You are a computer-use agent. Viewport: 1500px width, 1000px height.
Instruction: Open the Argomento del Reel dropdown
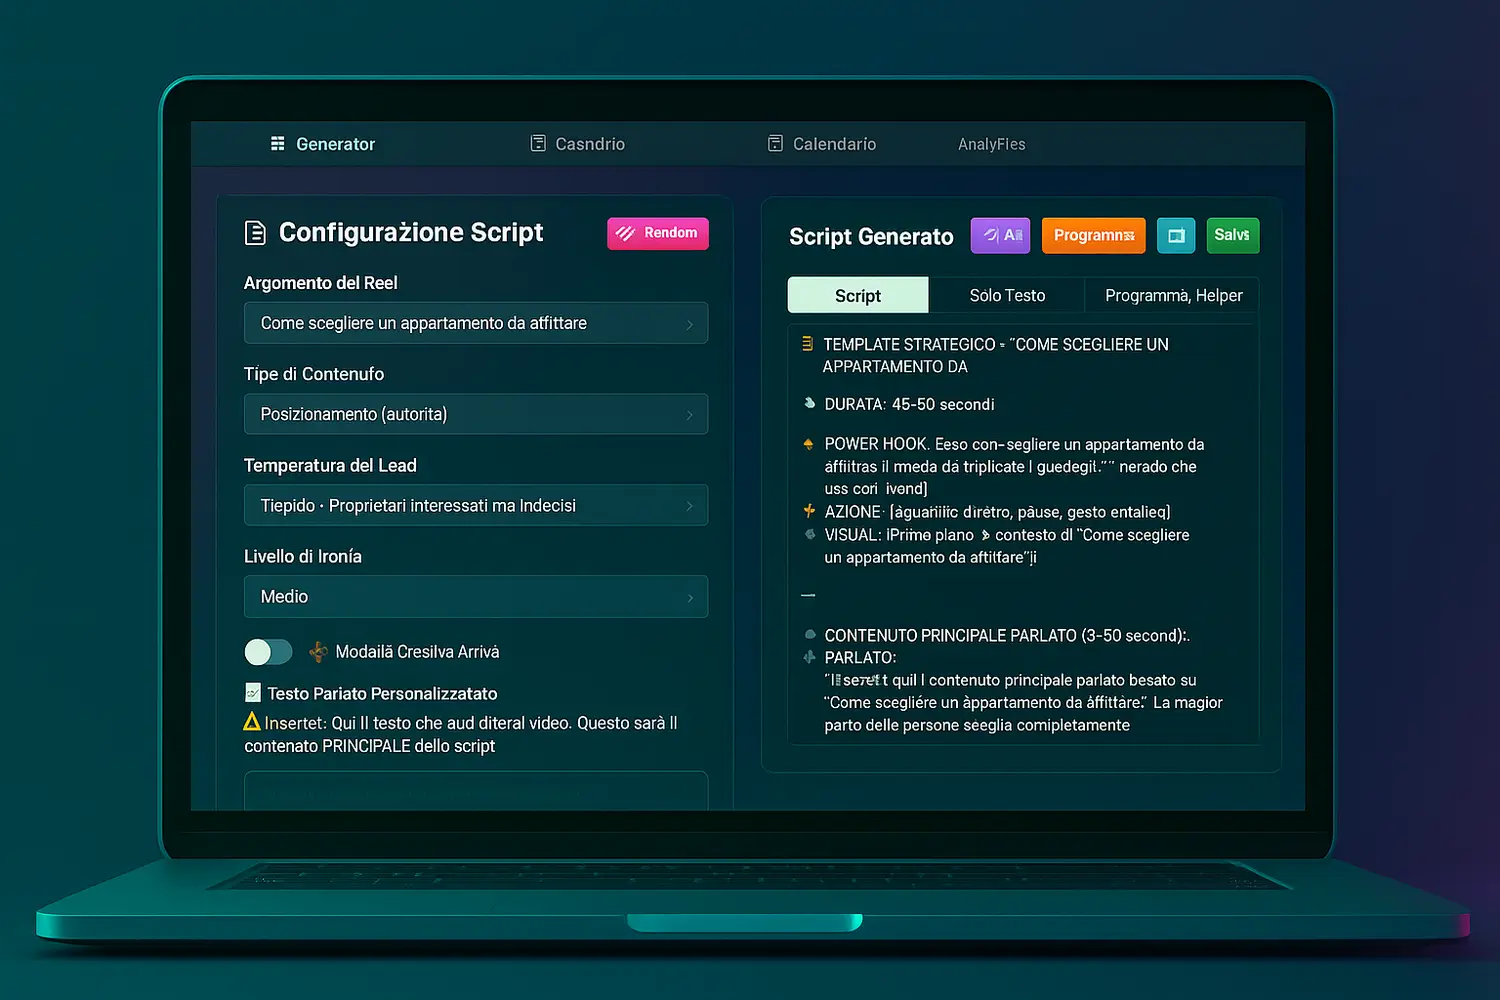476,324
